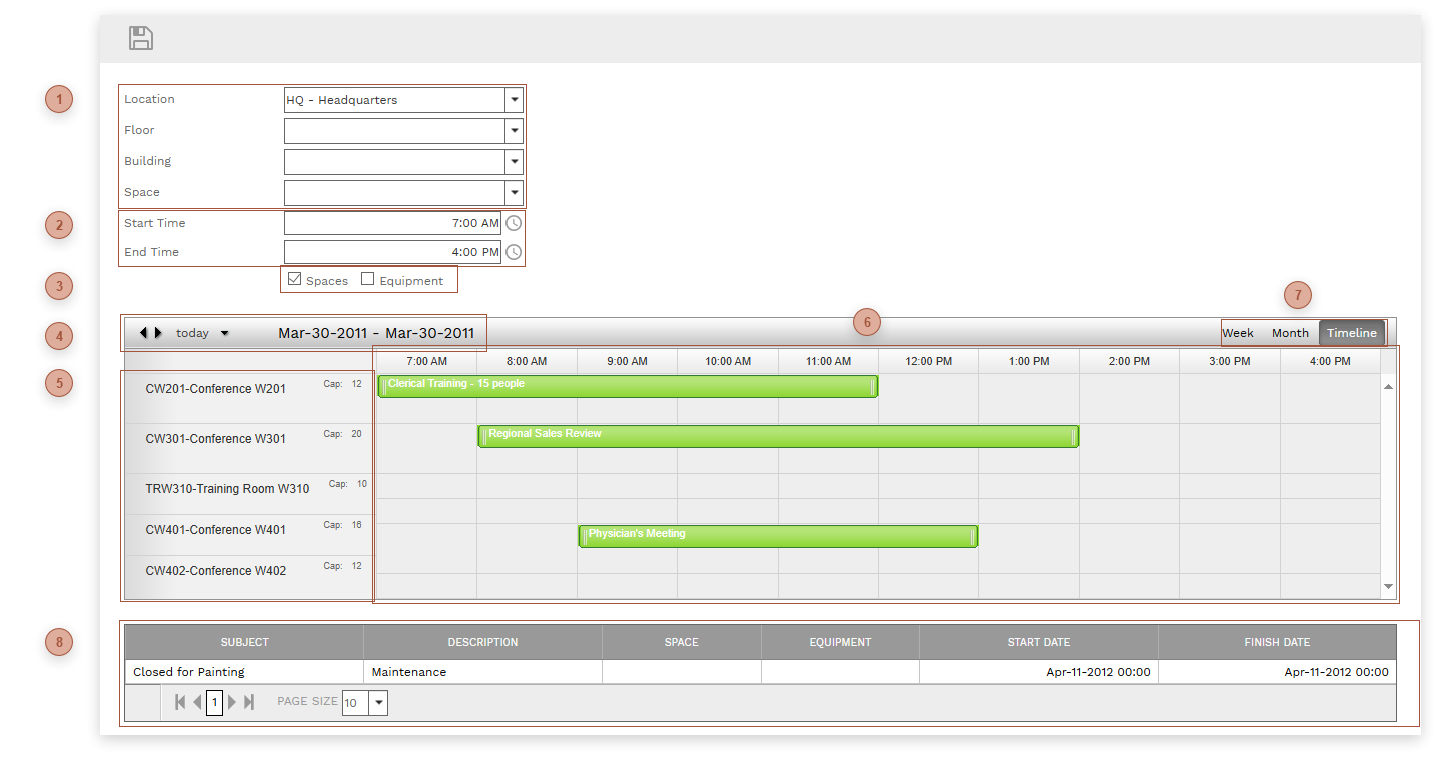
Task: Open the Floor dropdown list
Action: tap(514, 131)
